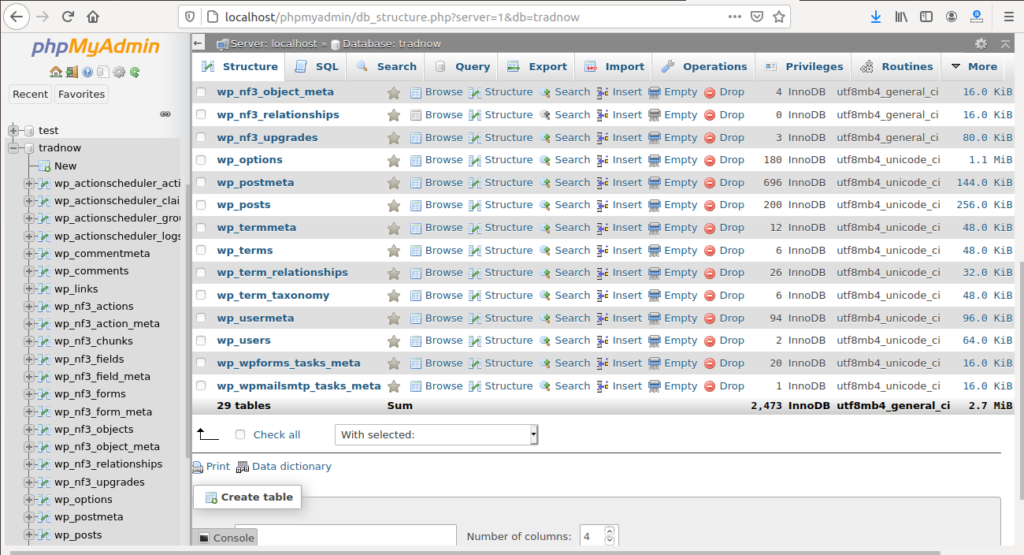The width and height of the screenshot is (1024, 555).
Task: Reload navigation panel green icon
Action: [x=135, y=72]
